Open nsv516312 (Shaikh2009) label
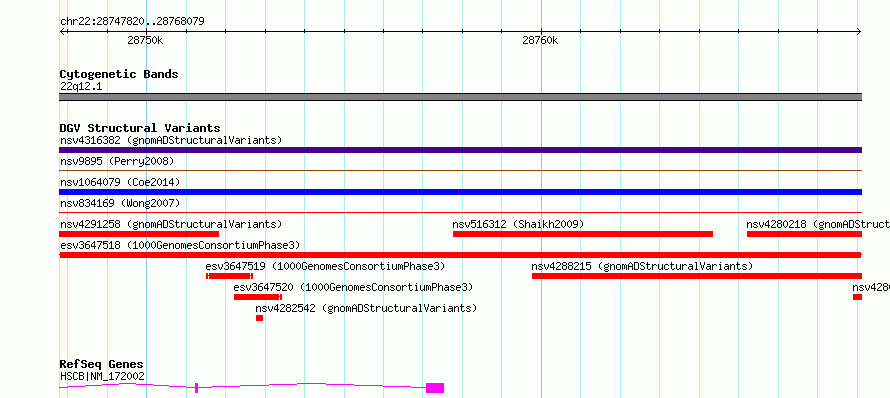 tap(518, 224)
